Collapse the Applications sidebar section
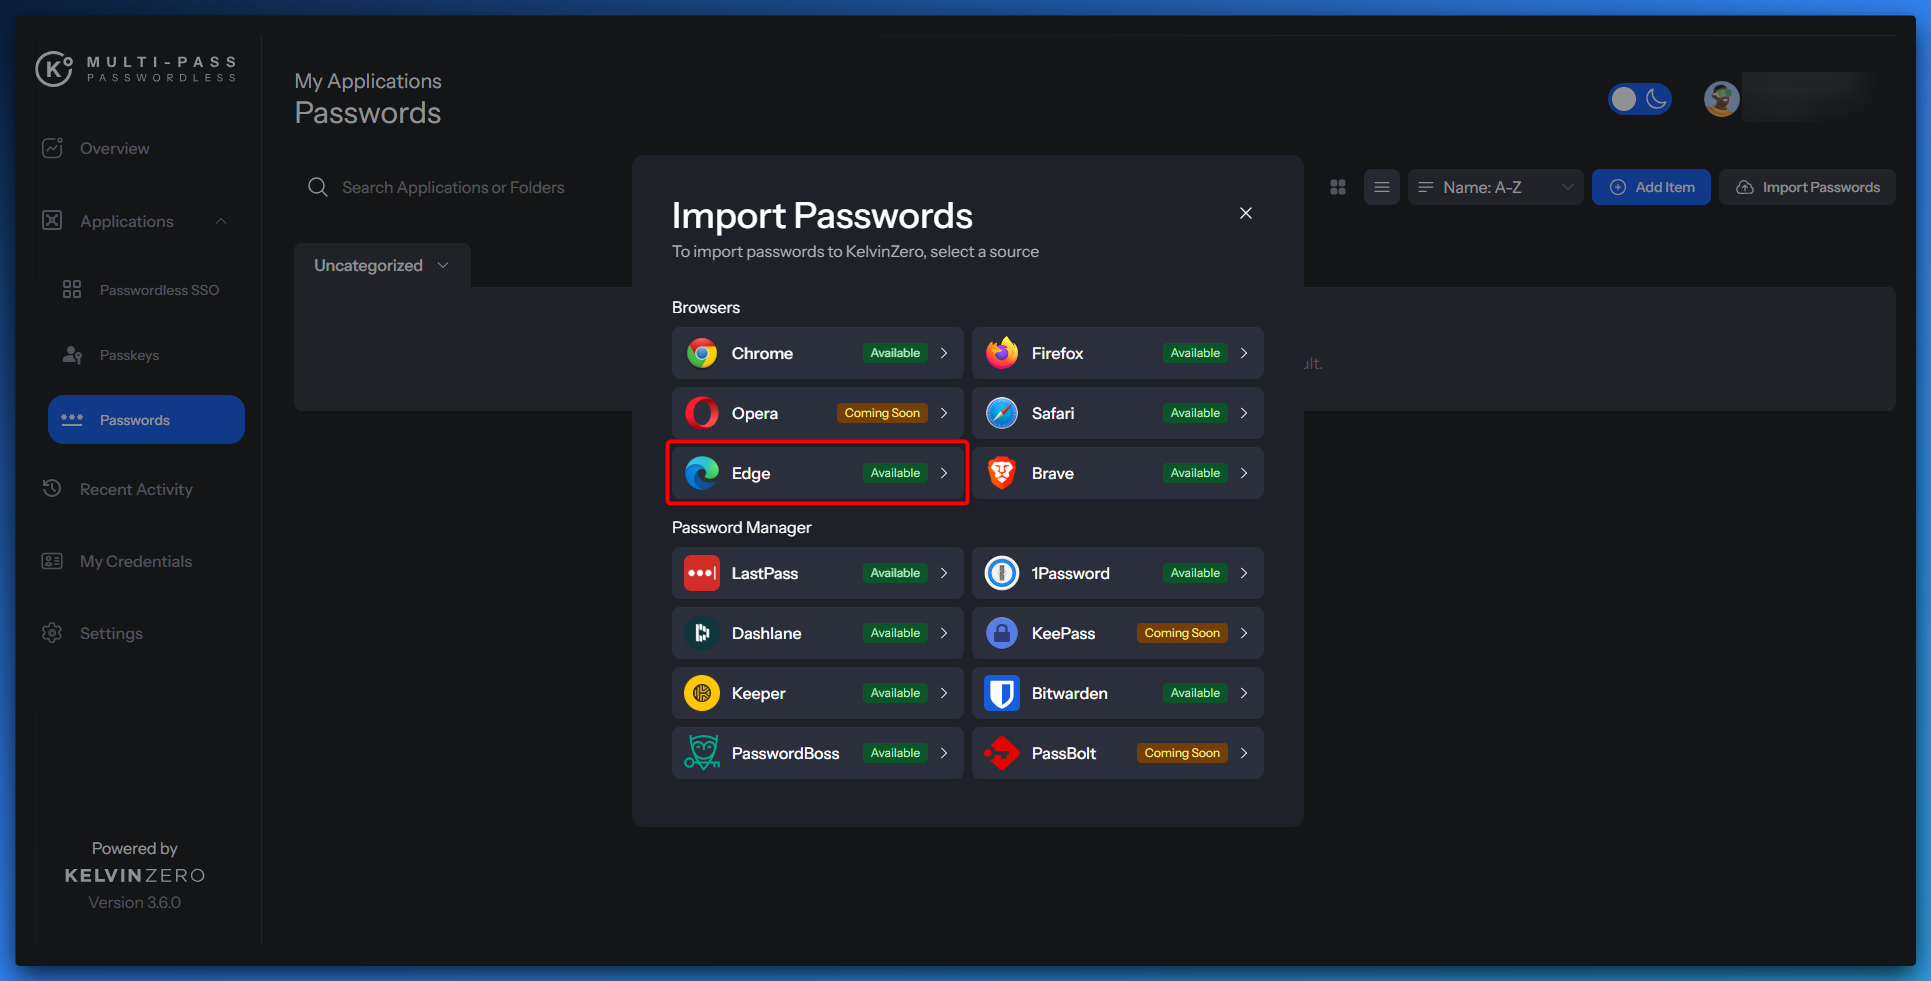Viewport: 1931px width, 981px height. 221,221
